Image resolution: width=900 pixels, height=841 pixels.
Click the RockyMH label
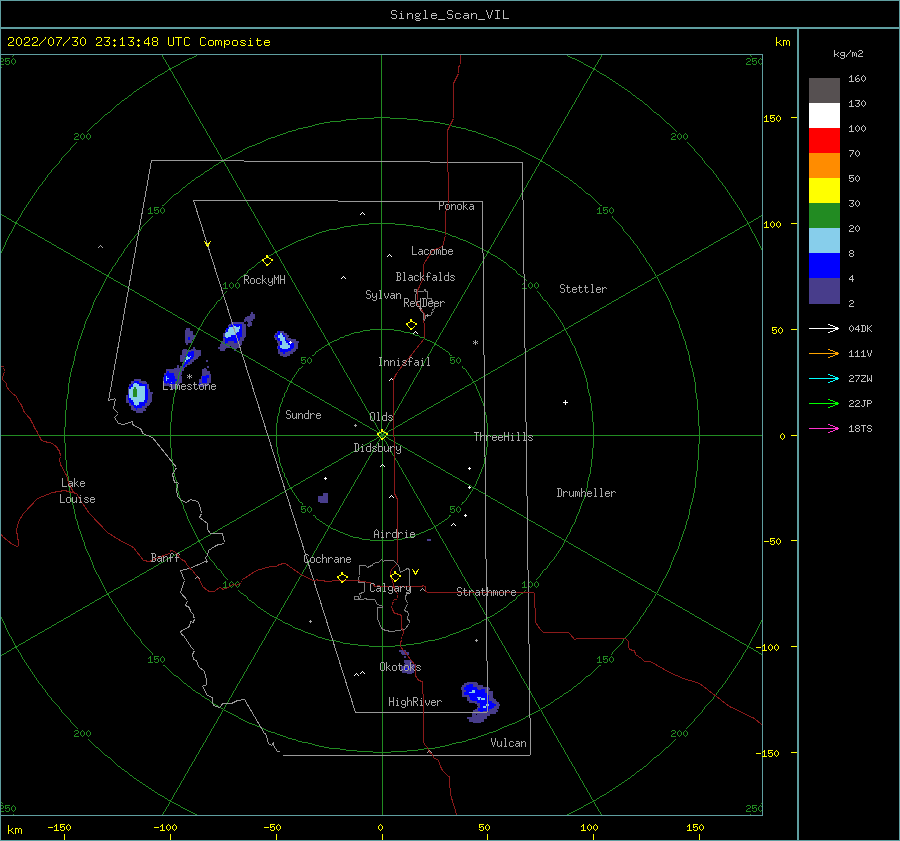264,280
